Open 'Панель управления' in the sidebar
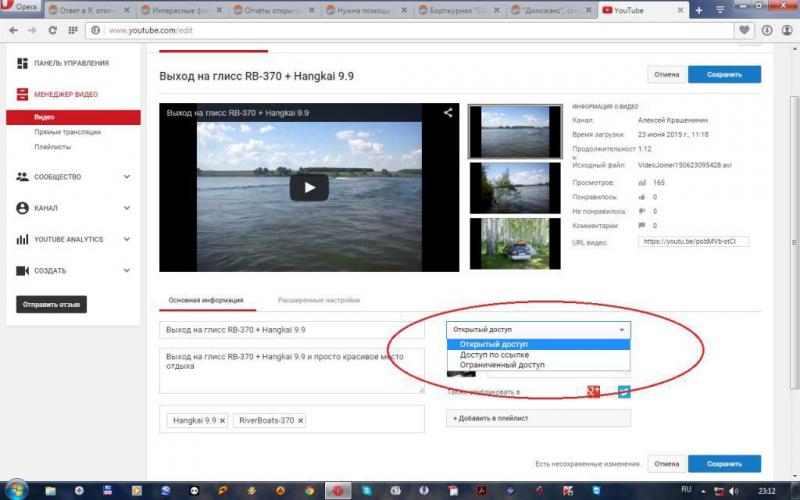Viewport: 800px width, 500px height. click(x=71, y=63)
